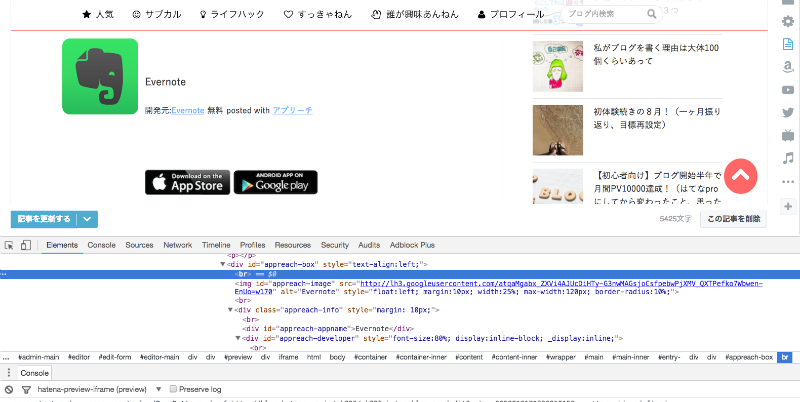Switch to the Console tab
This screenshot has height=402, width=800.
pyautogui.click(x=102, y=245)
